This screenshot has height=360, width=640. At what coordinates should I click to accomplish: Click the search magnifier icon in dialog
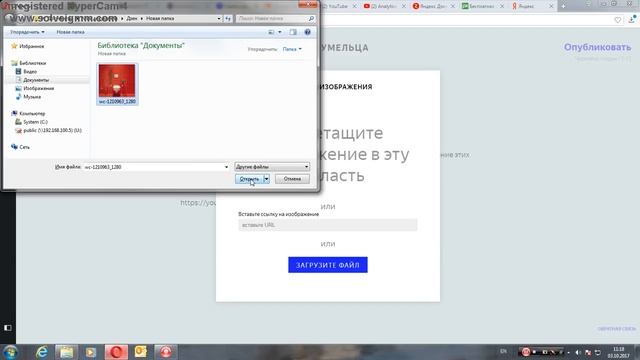pyautogui.click(x=311, y=18)
